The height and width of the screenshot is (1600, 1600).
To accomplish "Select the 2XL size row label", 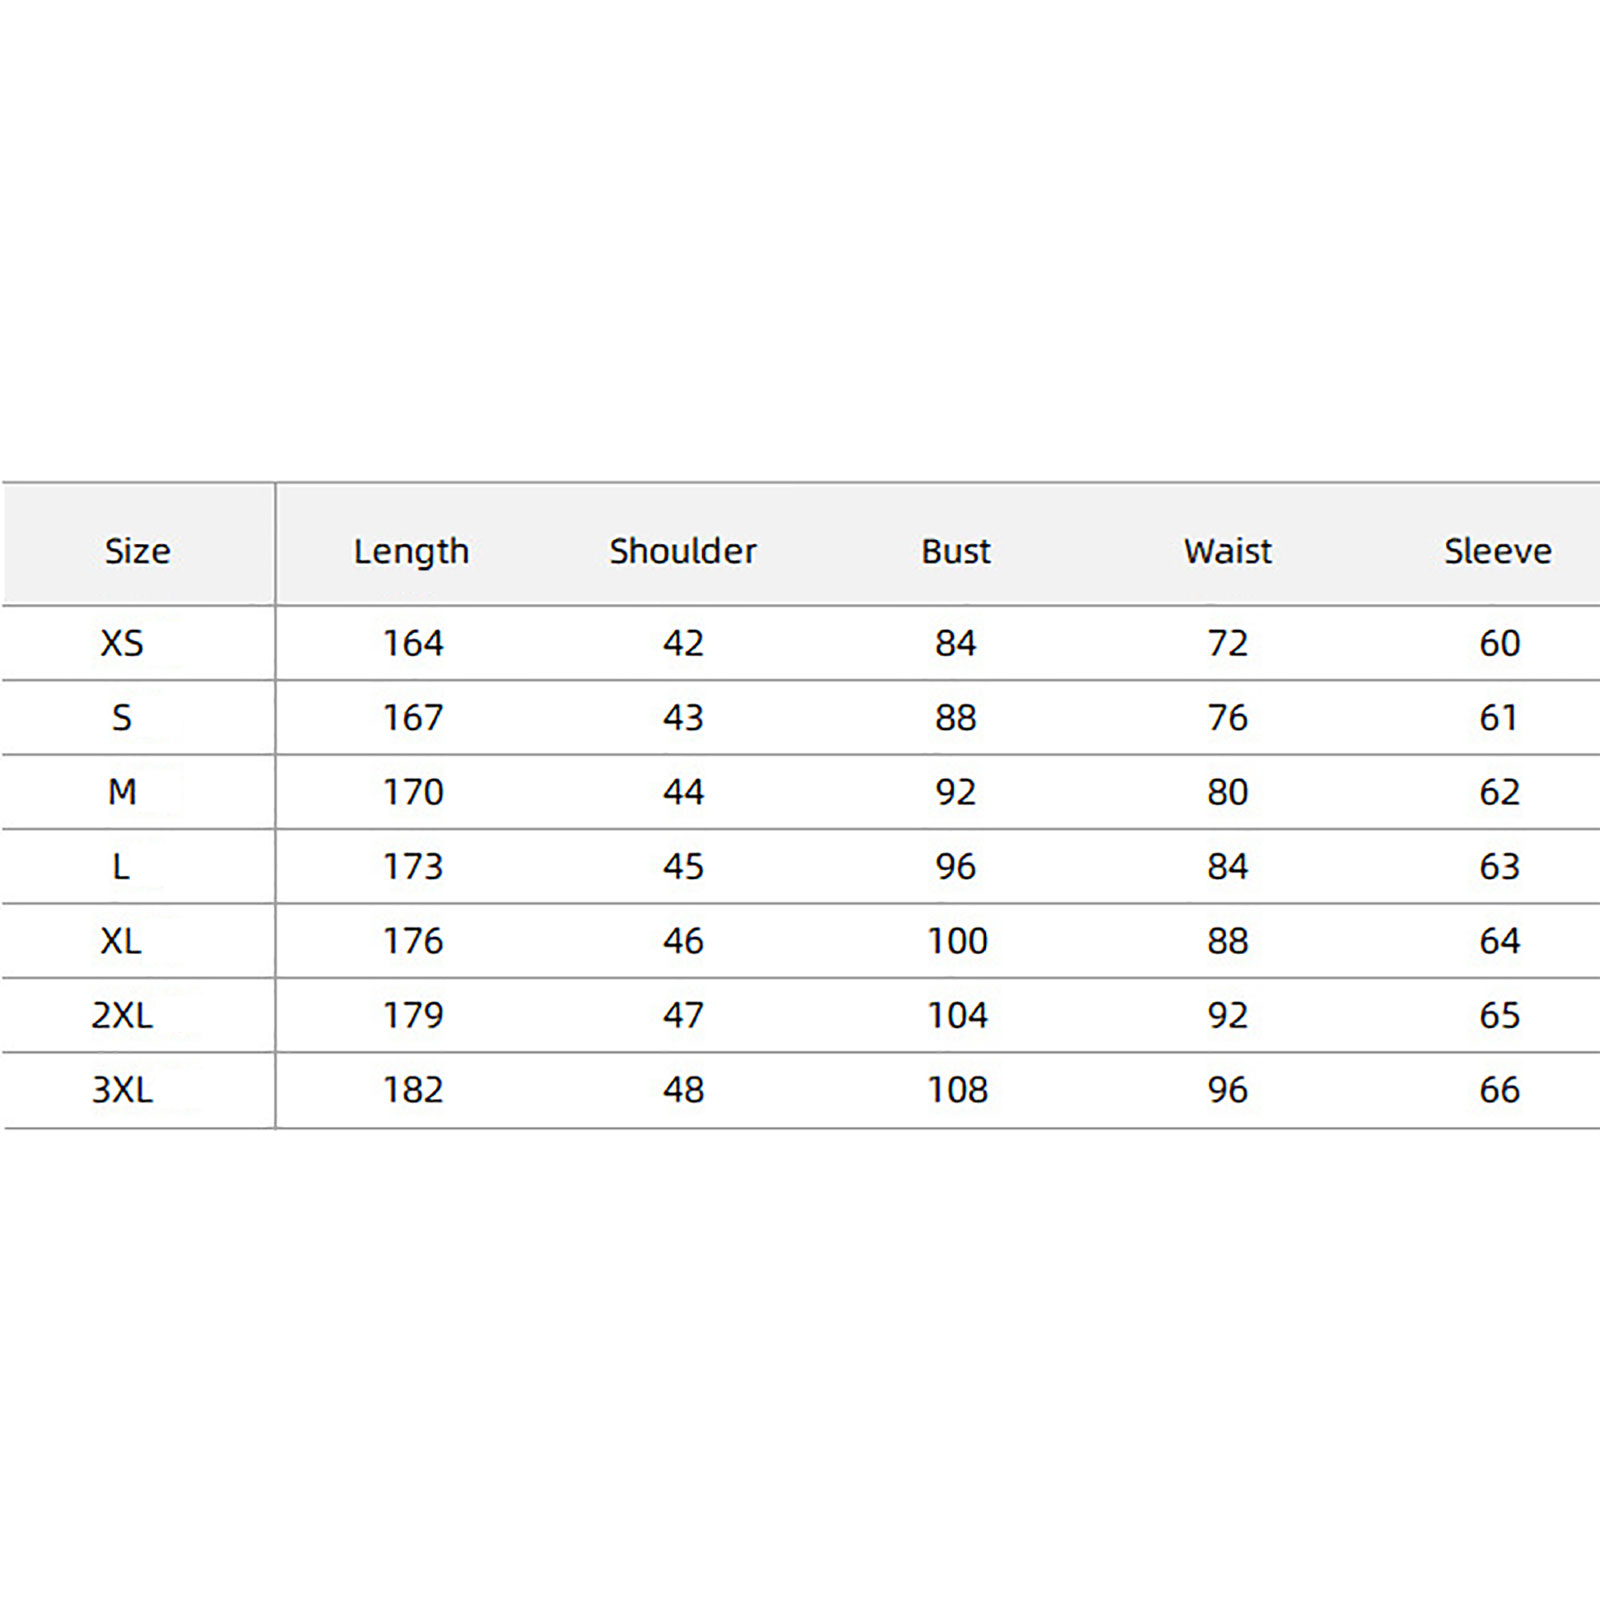I will pyautogui.click(x=122, y=1015).
